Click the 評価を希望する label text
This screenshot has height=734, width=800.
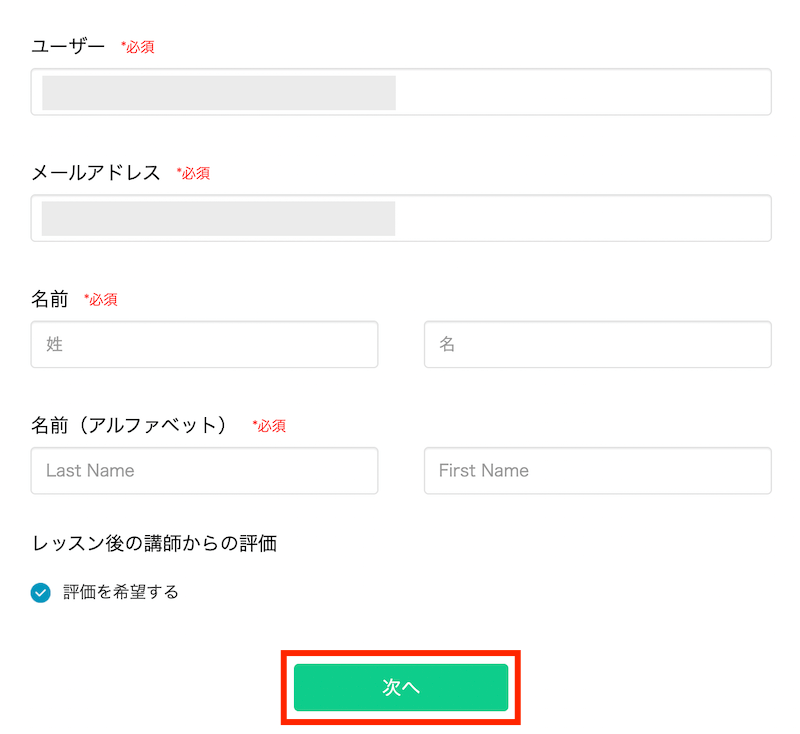121,592
